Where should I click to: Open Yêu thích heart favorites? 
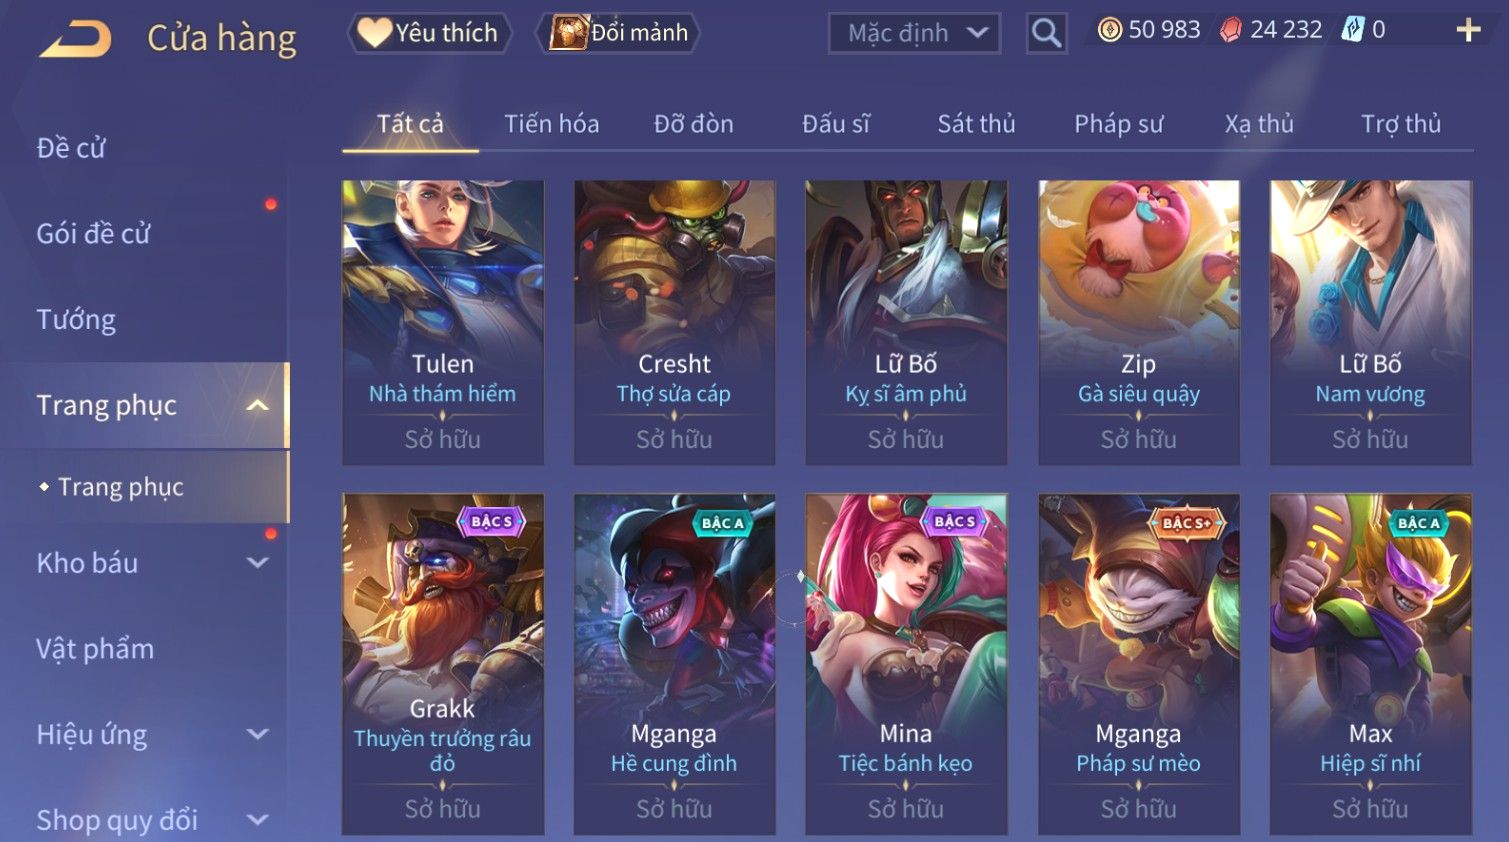pyautogui.click(x=430, y=33)
